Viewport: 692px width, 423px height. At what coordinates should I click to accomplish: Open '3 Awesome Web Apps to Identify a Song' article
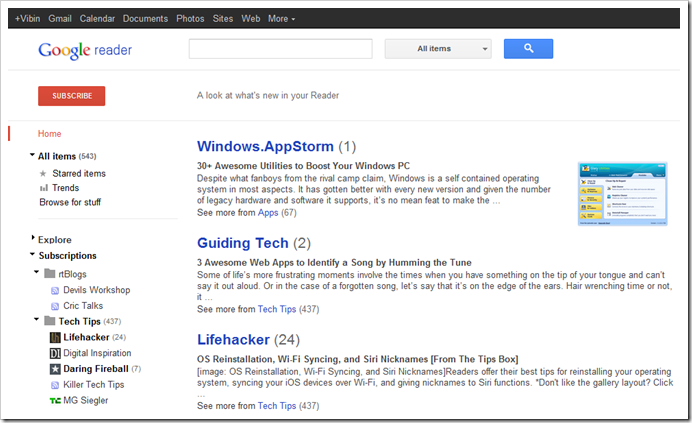[334, 263]
